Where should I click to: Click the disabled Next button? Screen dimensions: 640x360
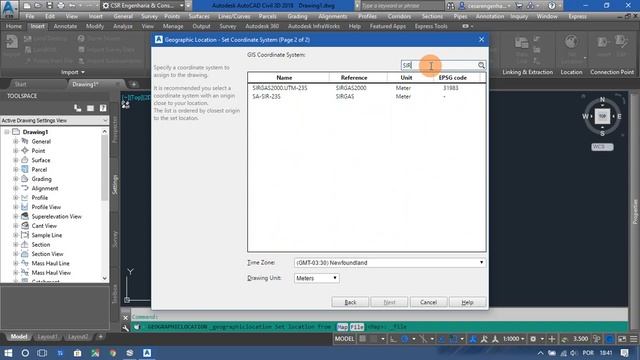389,302
